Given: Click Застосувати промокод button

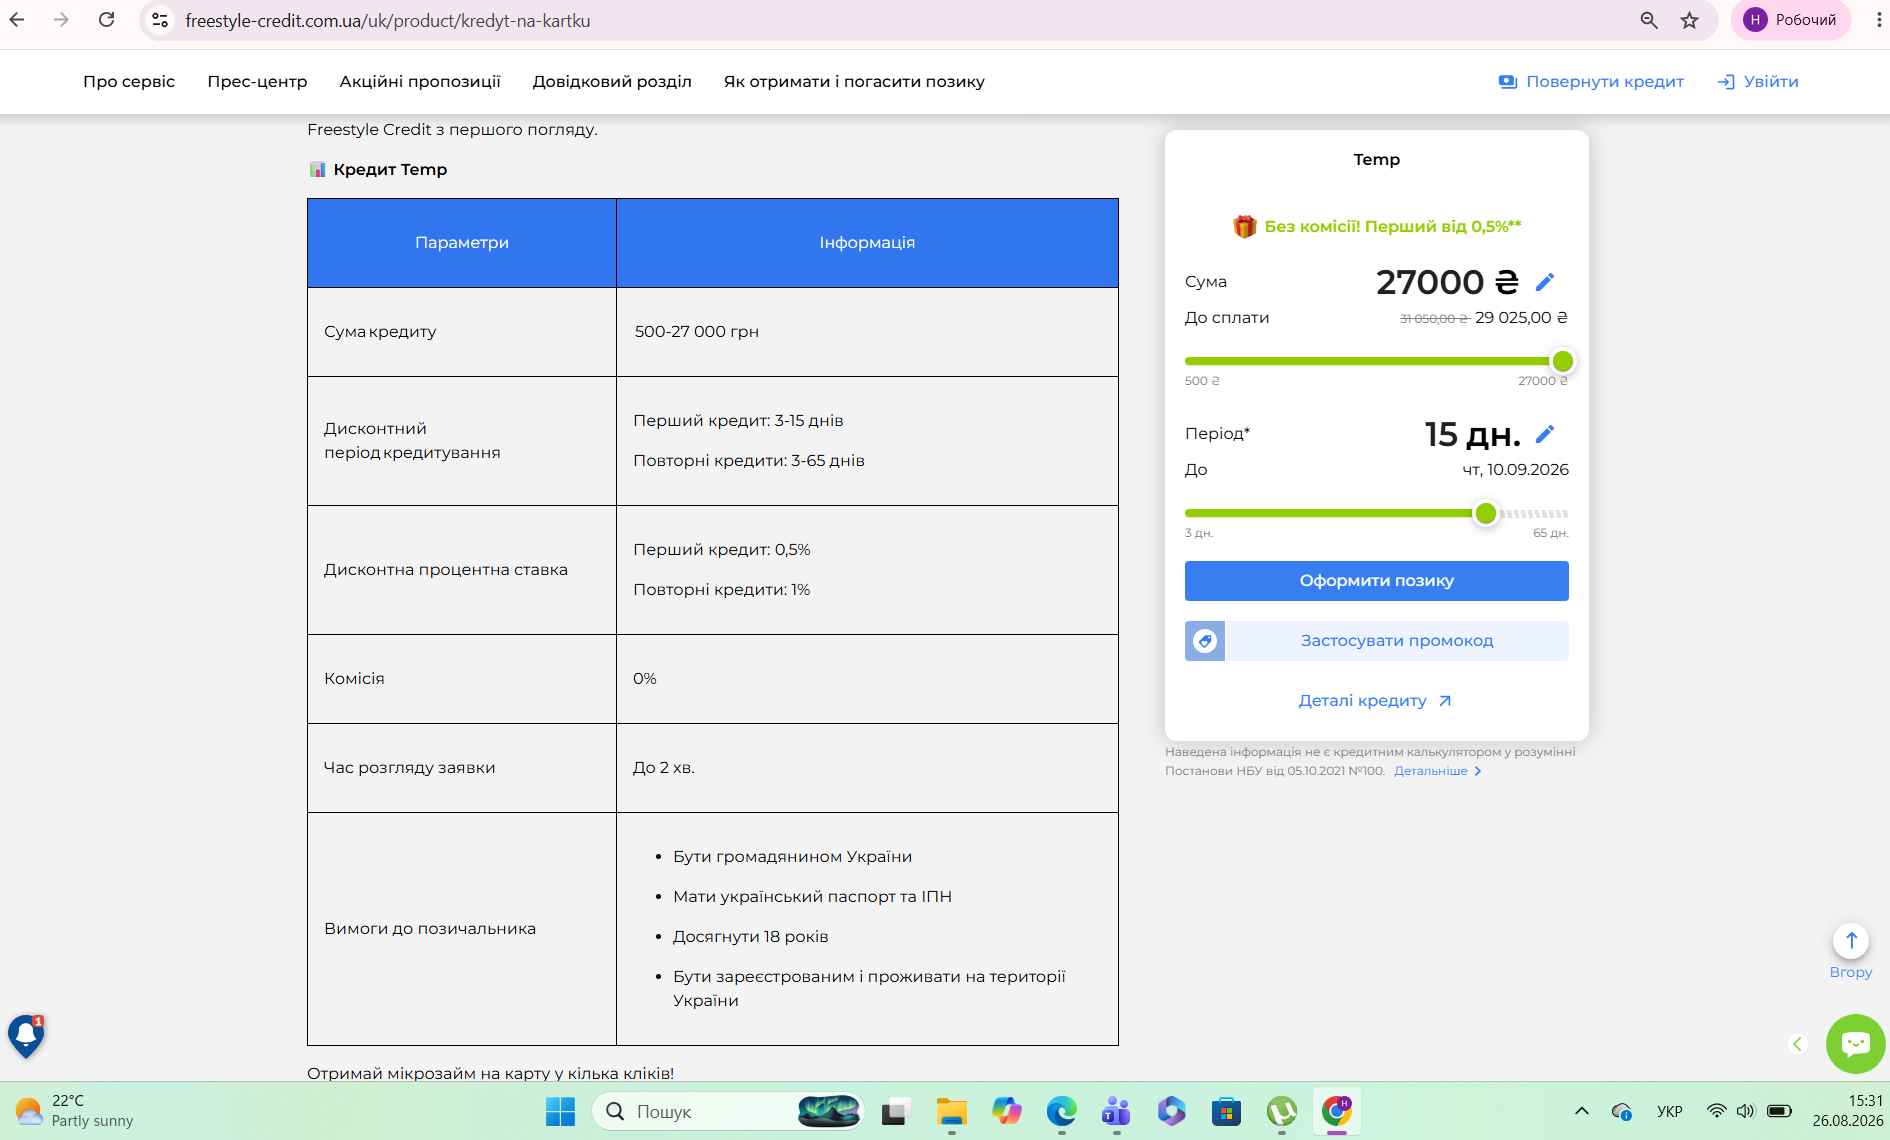Looking at the screenshot, I should pyautogui.click(x=1396, y=641).
